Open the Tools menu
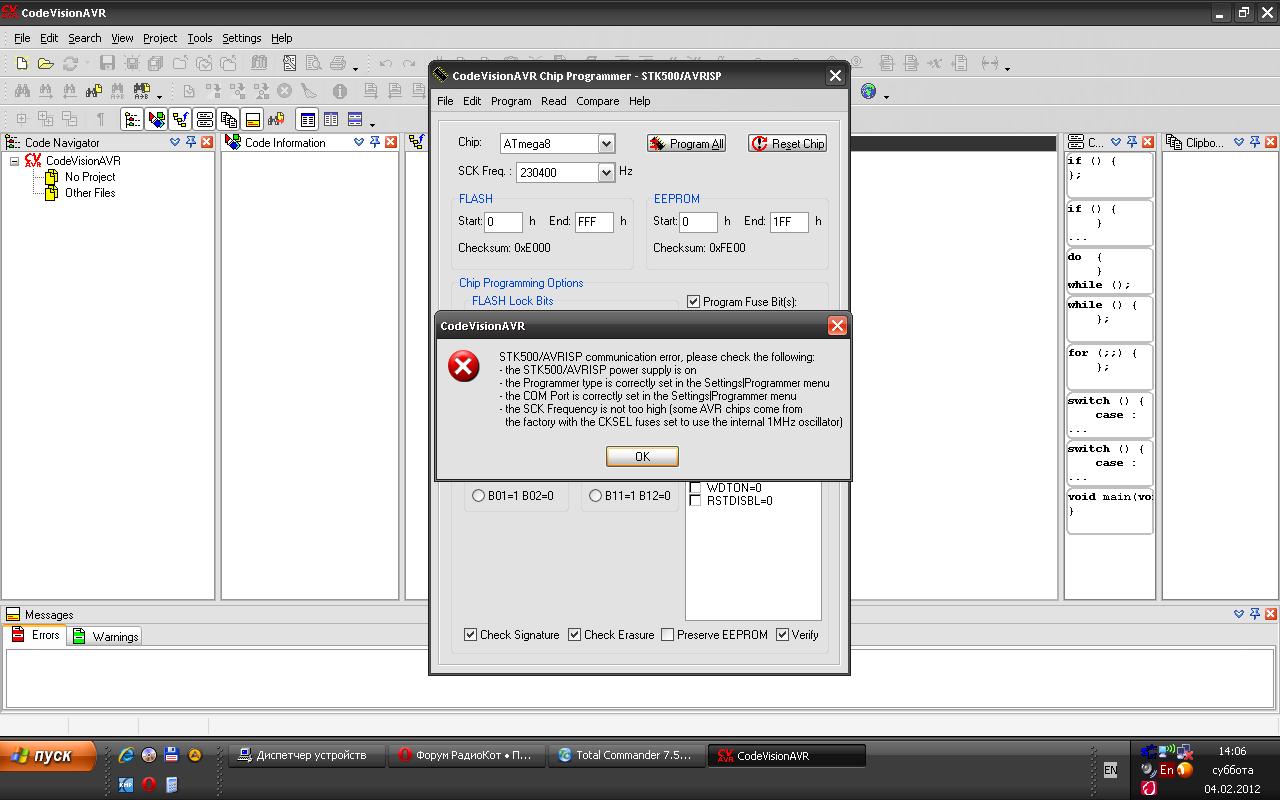The image size is (1280, 800). click(x=200, y=38)
